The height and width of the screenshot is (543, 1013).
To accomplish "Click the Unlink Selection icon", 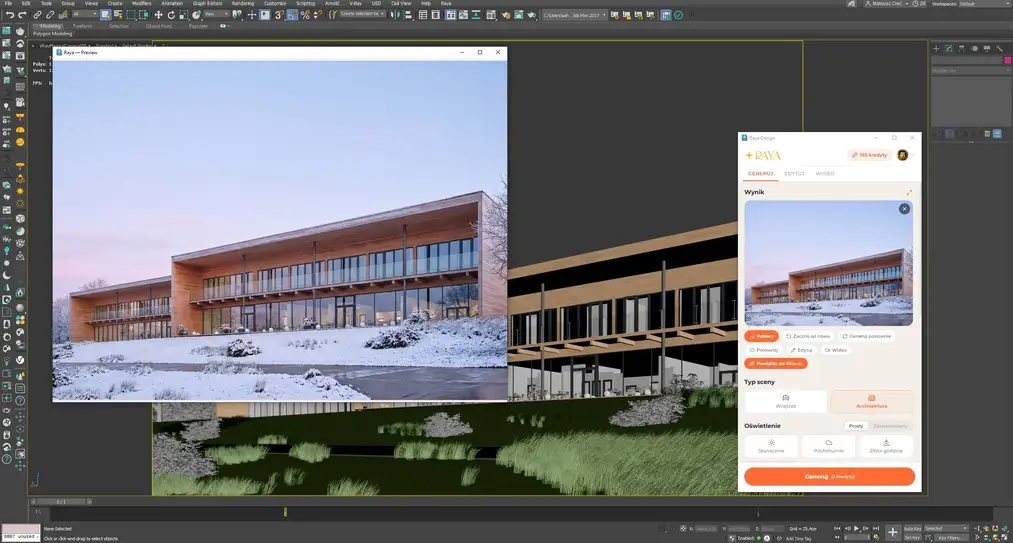I will coord(50,14).
